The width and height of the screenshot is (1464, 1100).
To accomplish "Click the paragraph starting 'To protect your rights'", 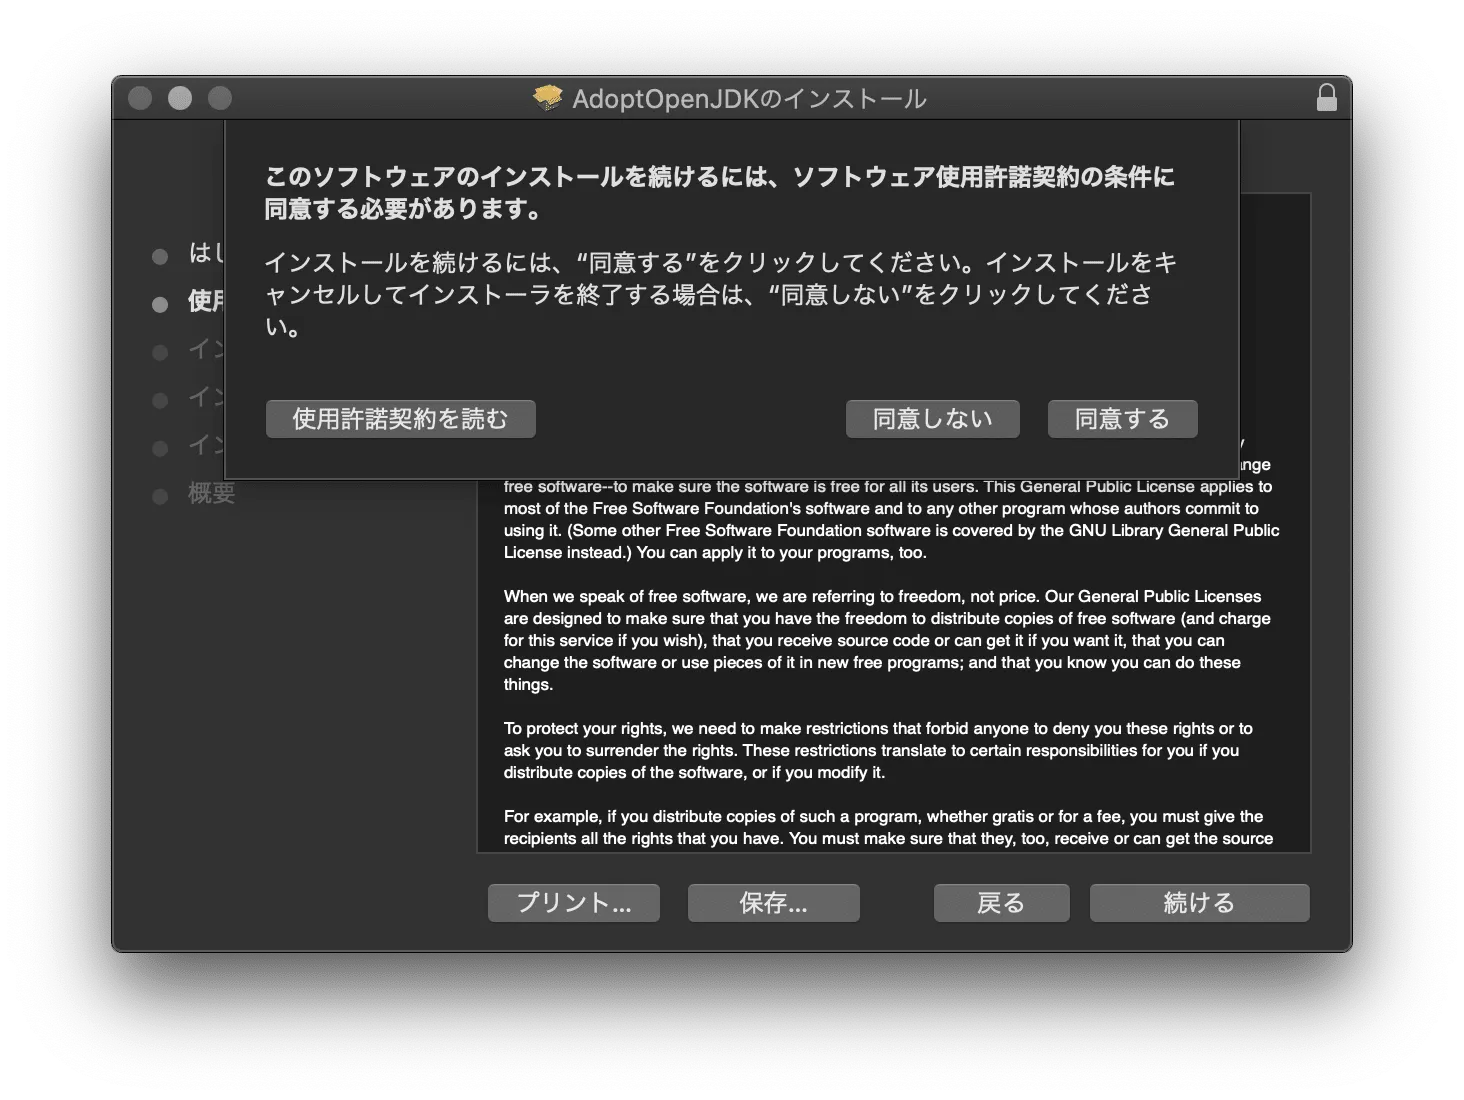I will point(878,750).
